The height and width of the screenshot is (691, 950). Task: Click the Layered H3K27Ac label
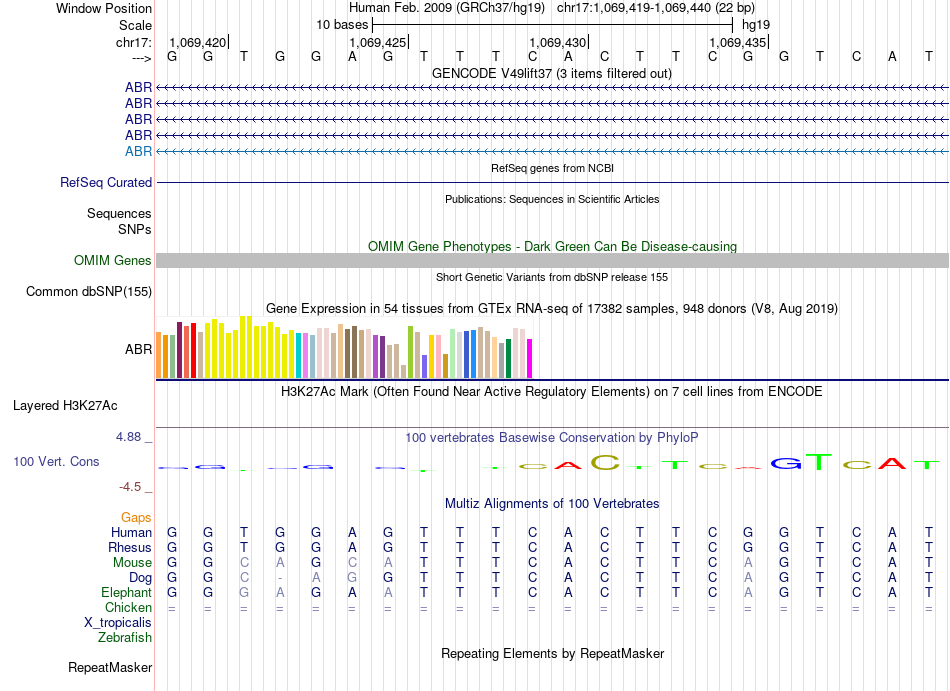[65, 406]
